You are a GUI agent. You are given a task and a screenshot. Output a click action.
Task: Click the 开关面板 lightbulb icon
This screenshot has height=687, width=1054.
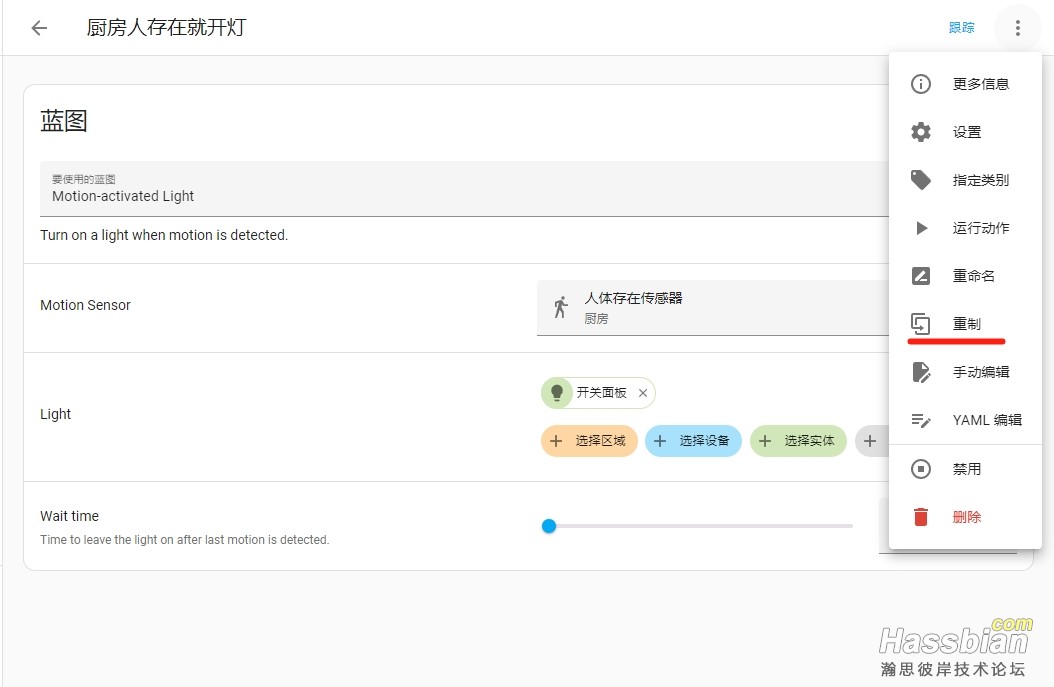557,393
